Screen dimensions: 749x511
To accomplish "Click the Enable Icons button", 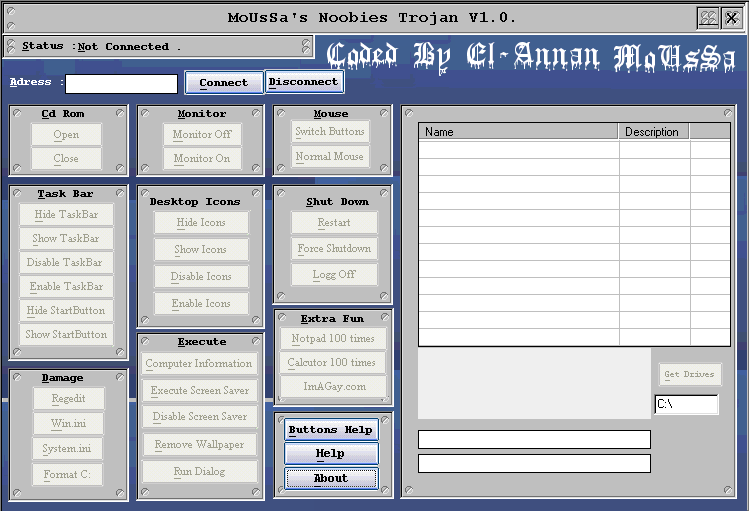I will pos(201,304).
